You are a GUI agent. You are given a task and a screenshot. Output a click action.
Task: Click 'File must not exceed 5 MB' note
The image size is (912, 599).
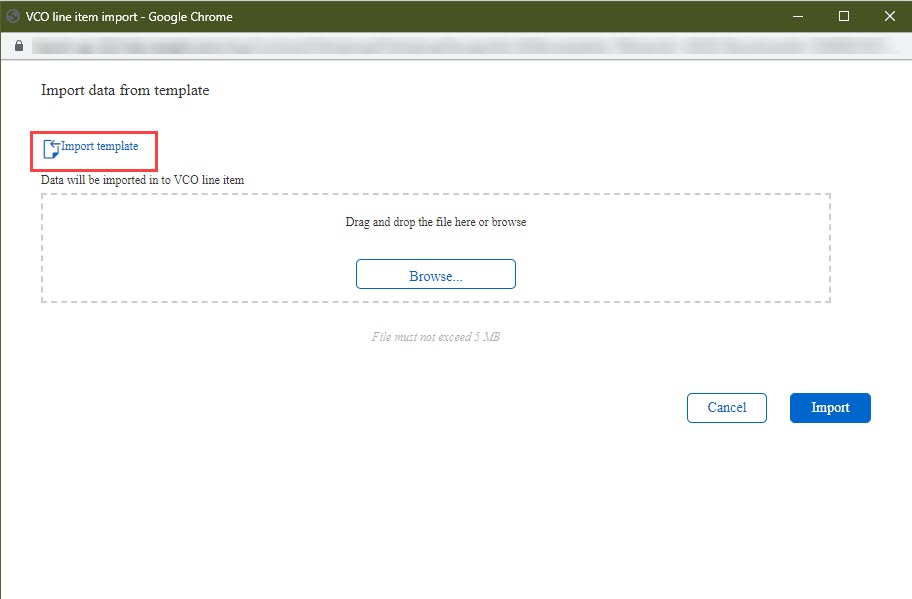click(x=436, y=337)
